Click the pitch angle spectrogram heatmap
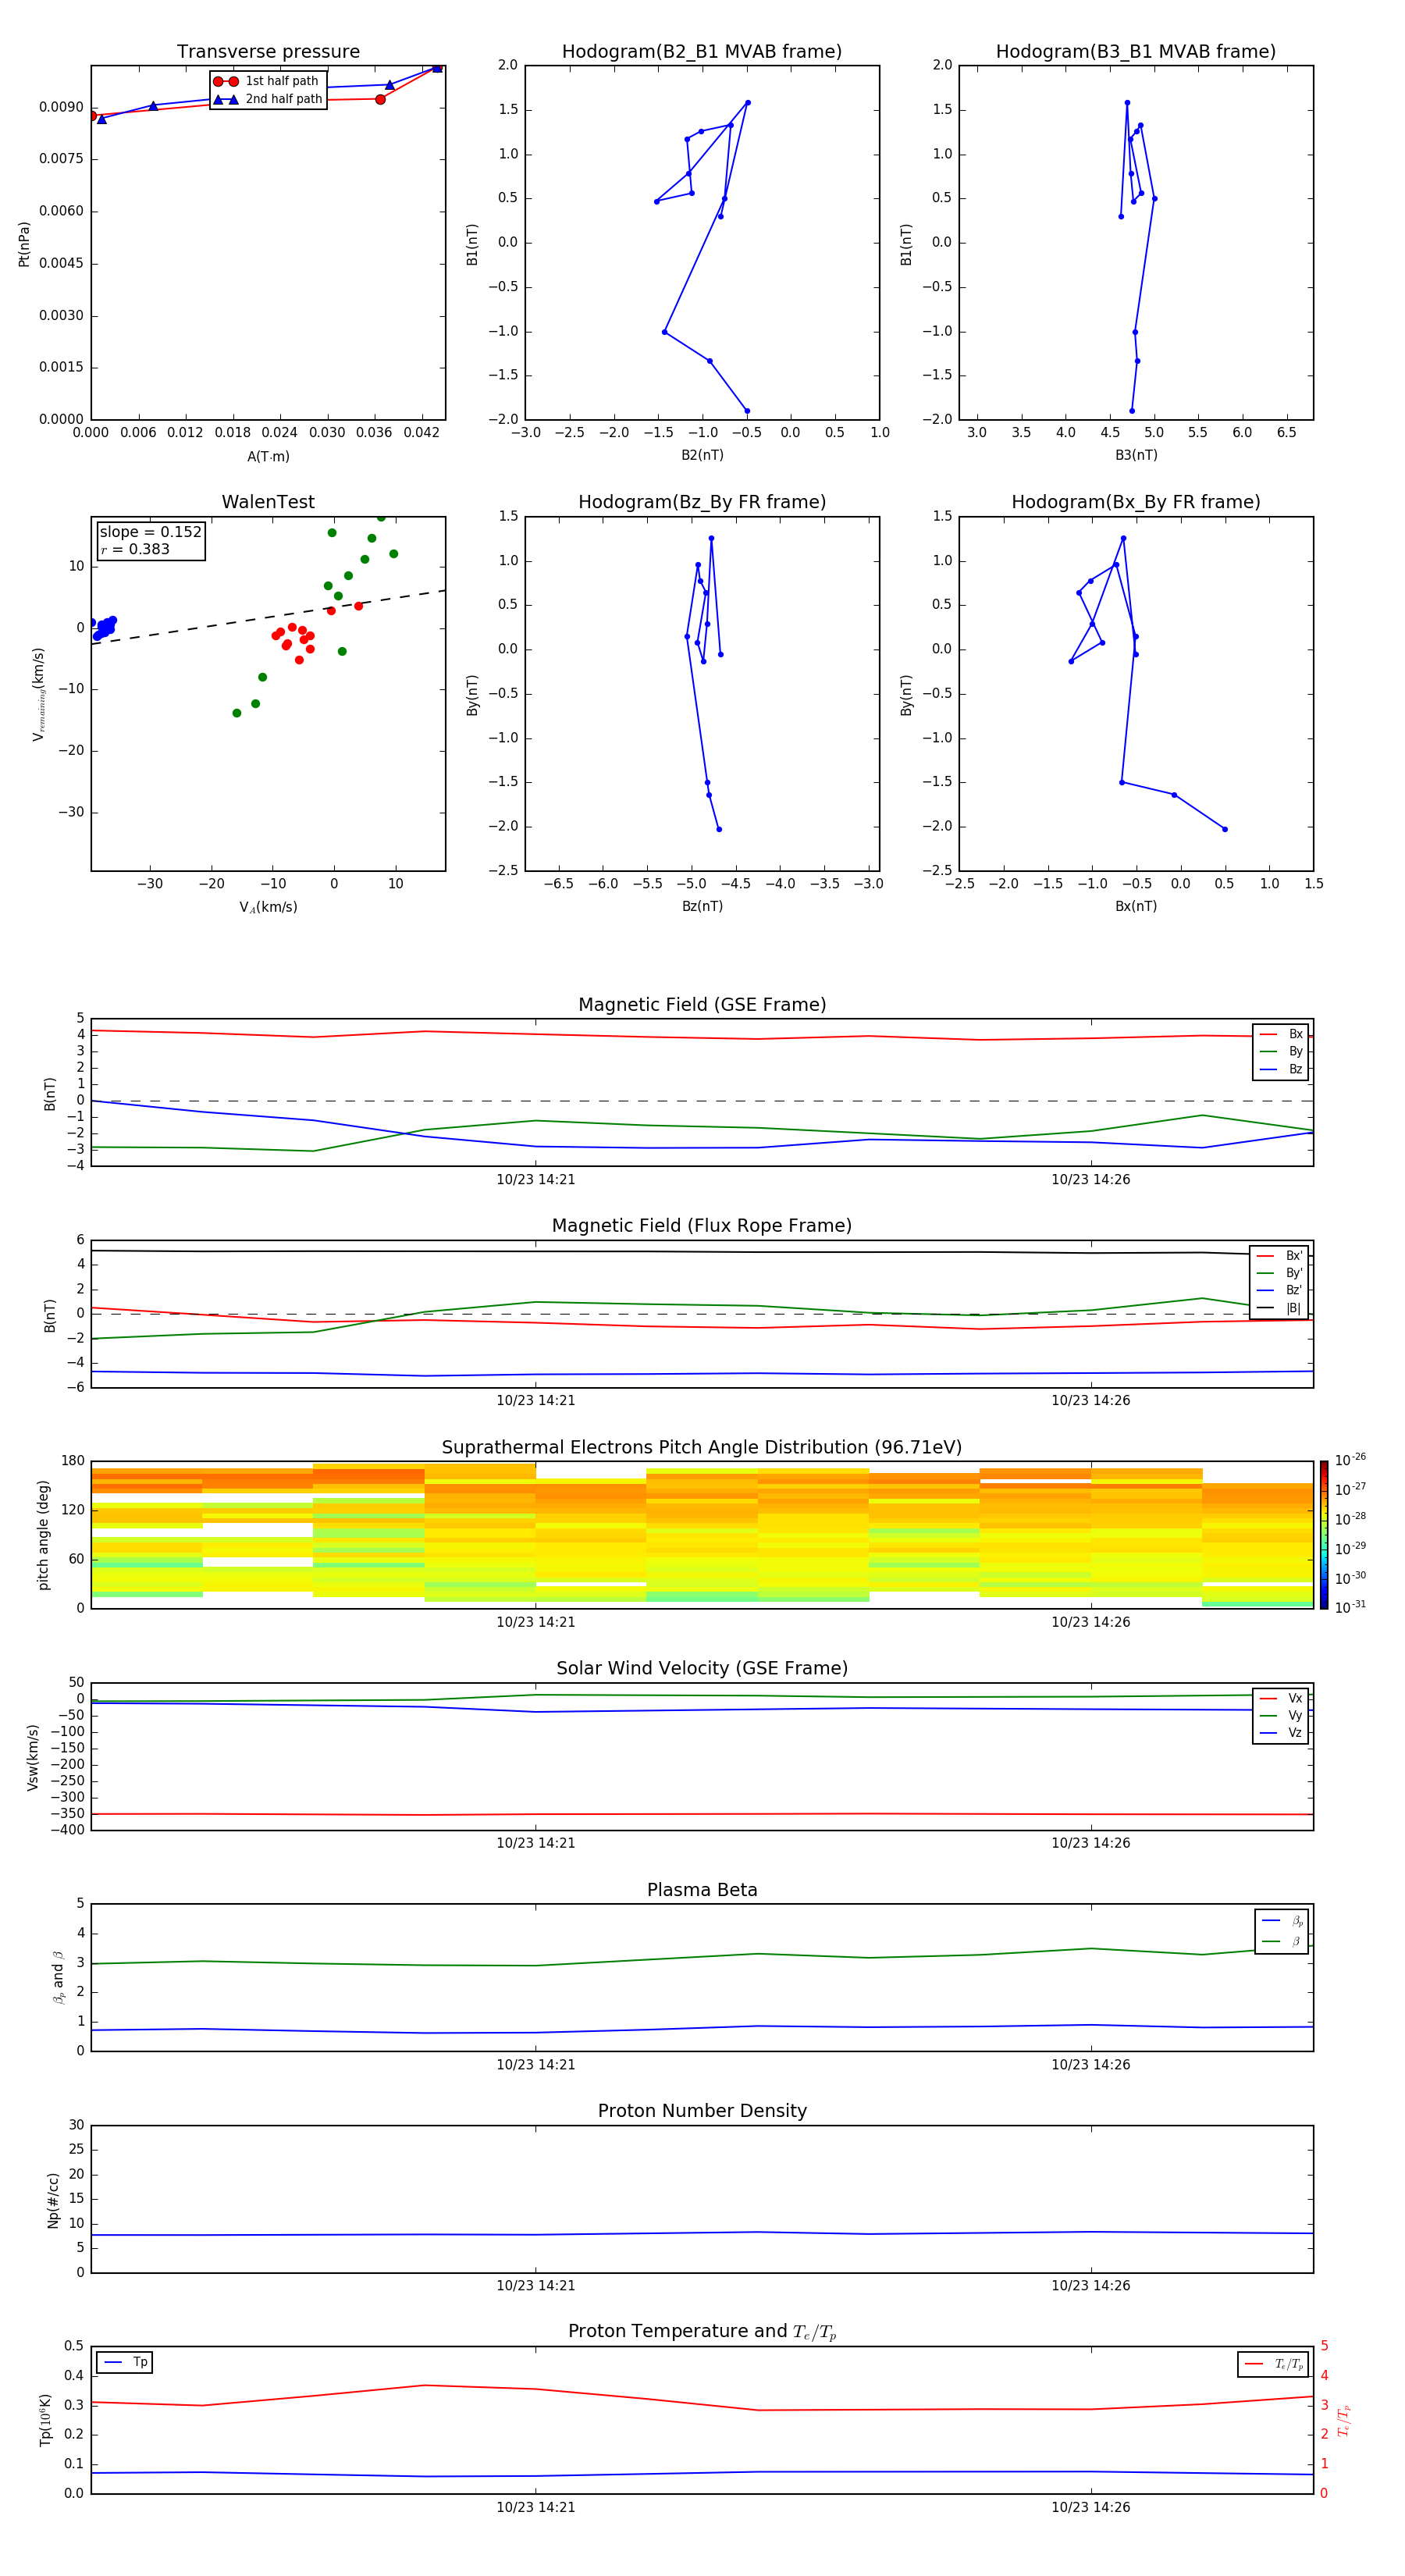This screenshot has width=1405, height=2576. 702,1535
